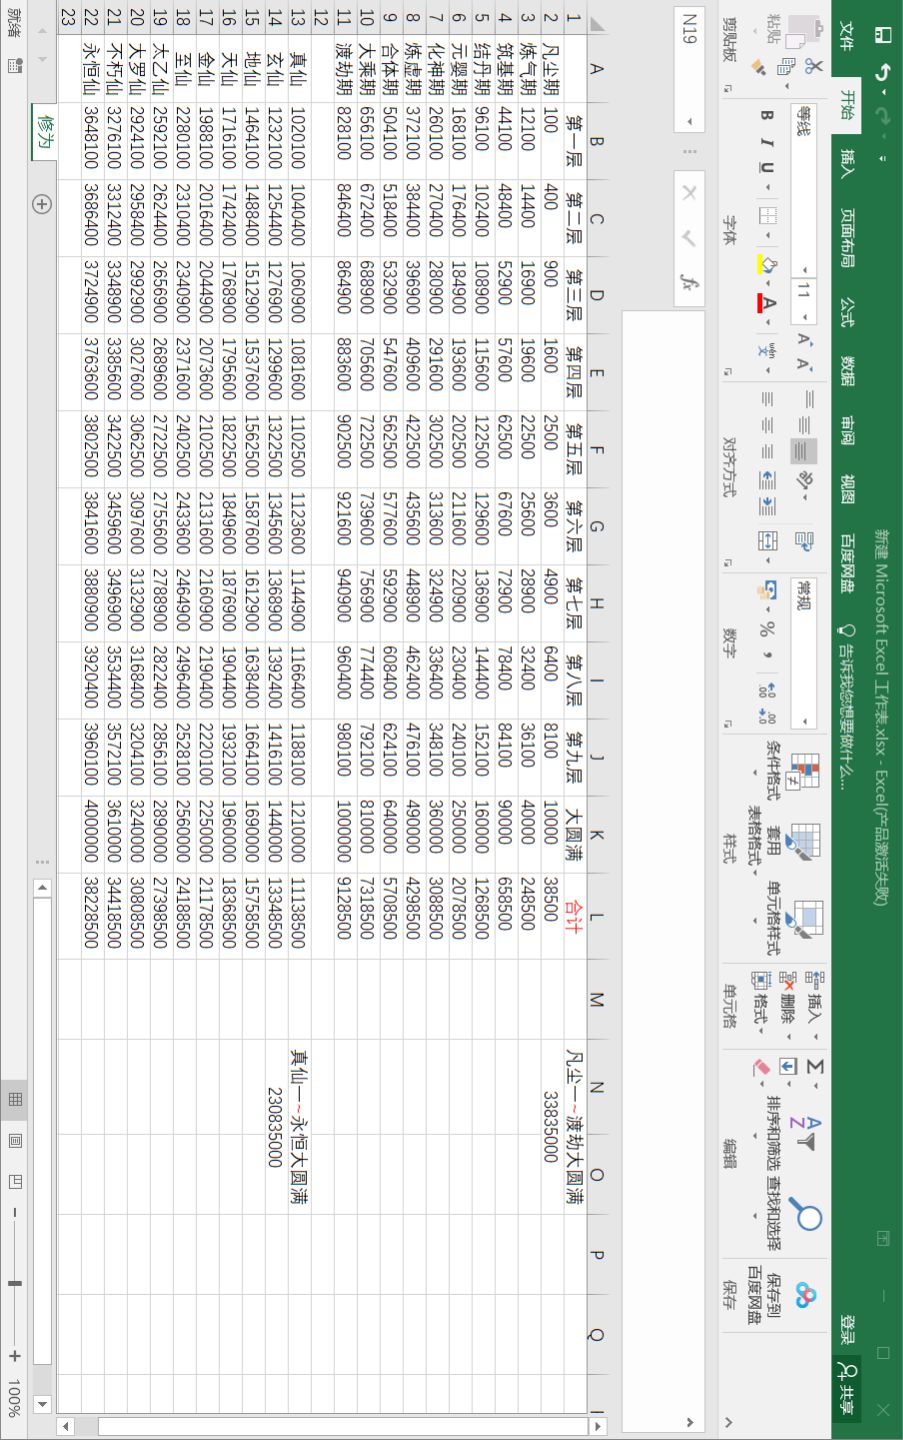Add a new sheet with plus button
This screenshot has height=1440, width=903.
coord(42,204)
